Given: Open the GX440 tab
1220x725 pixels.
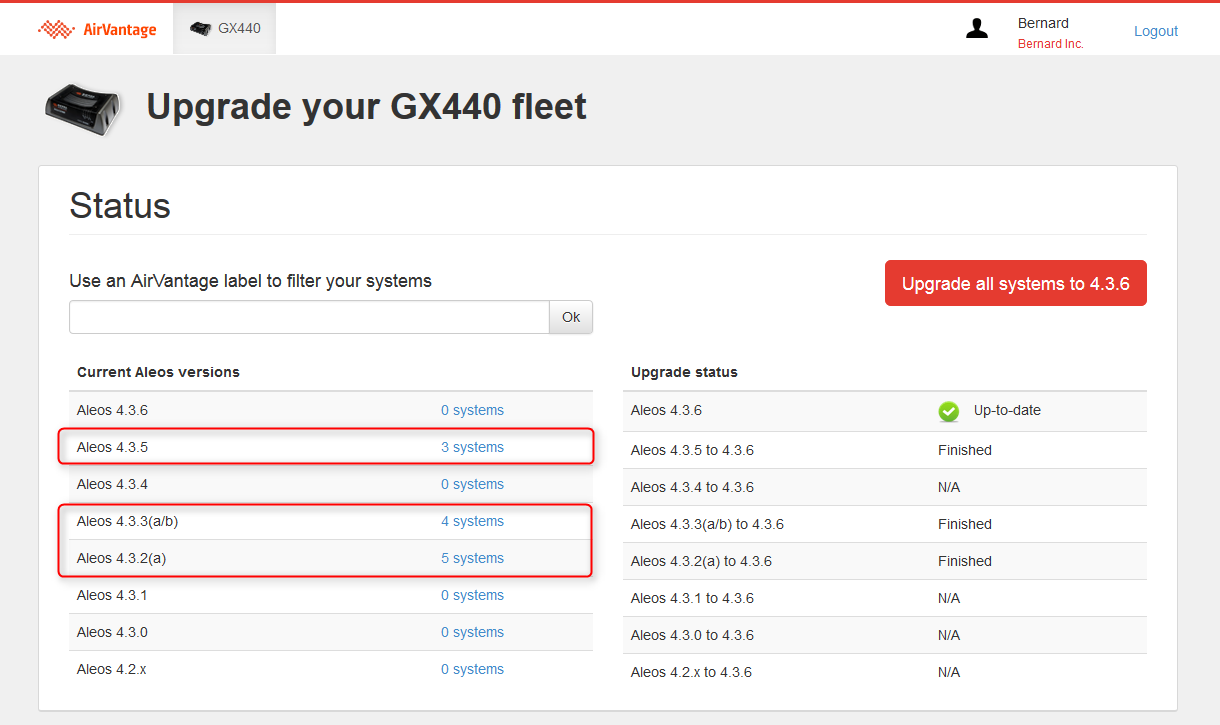Looking at the screenshot, I should pyautogui.click(x=225, y=29).
